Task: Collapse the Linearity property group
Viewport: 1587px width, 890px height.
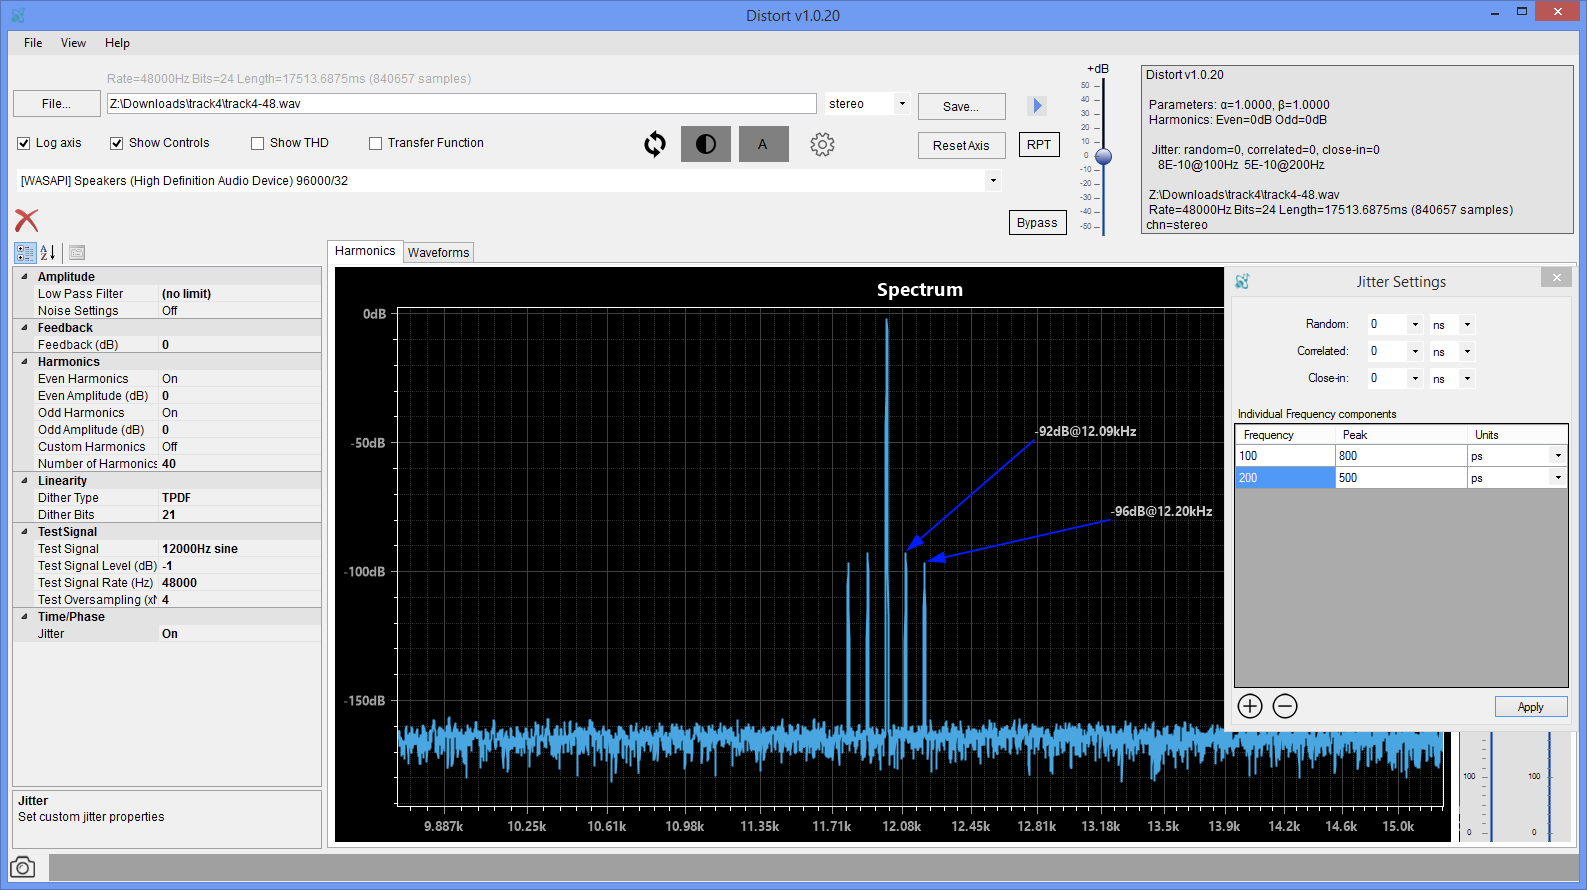Action: [24, 481]
